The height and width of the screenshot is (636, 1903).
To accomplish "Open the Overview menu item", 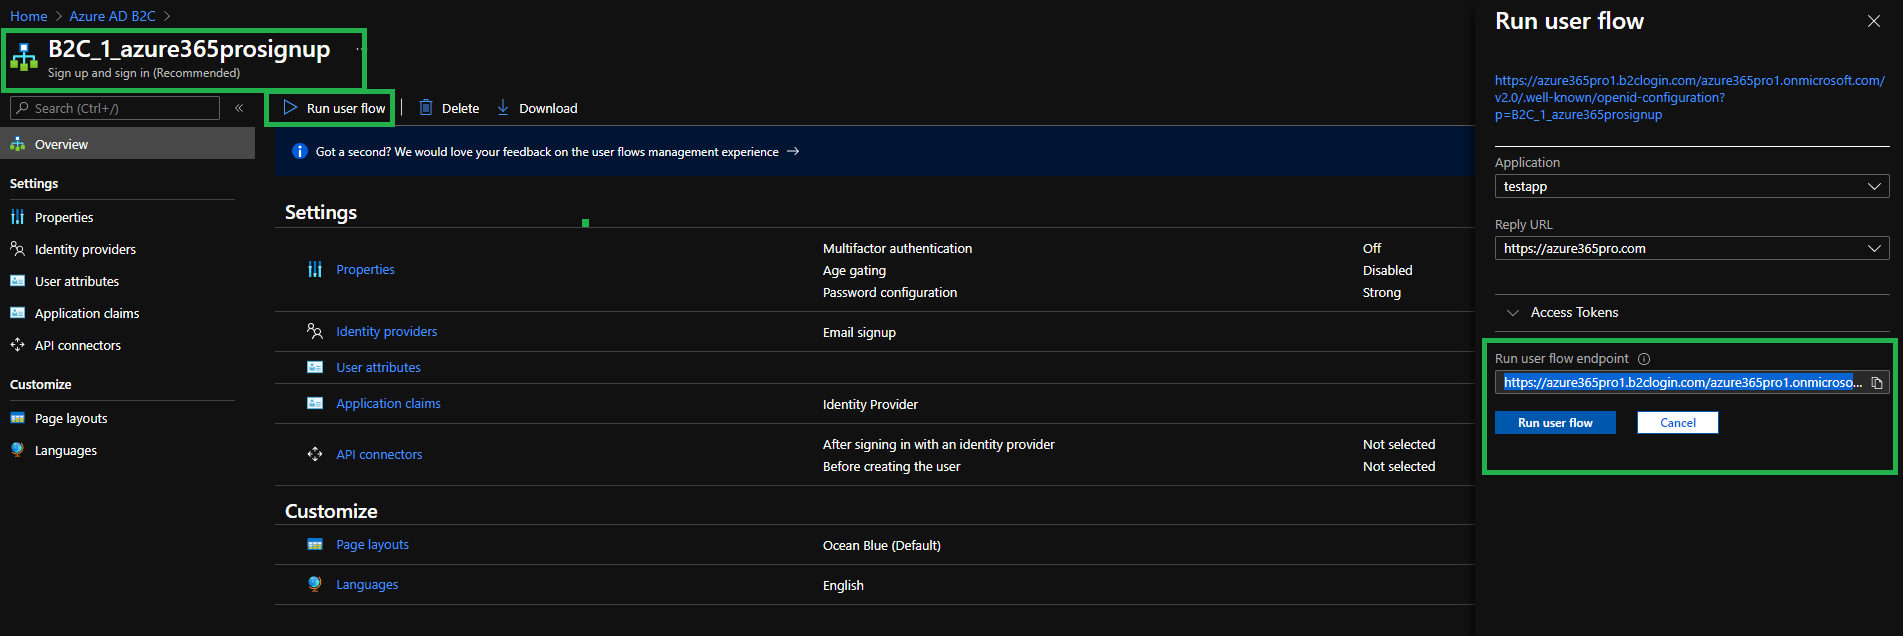I will [127, 144].
